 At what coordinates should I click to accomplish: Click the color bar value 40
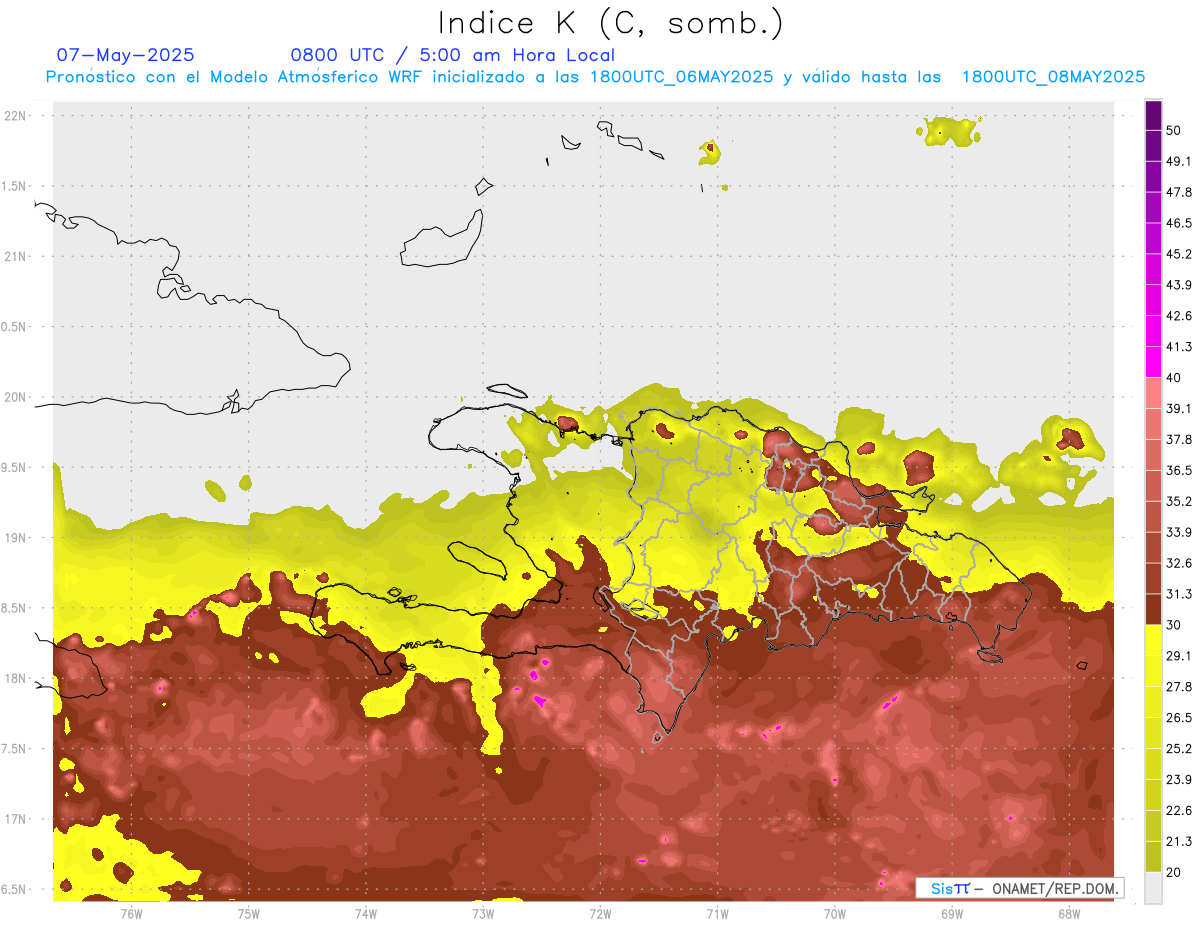point(1174,378)
